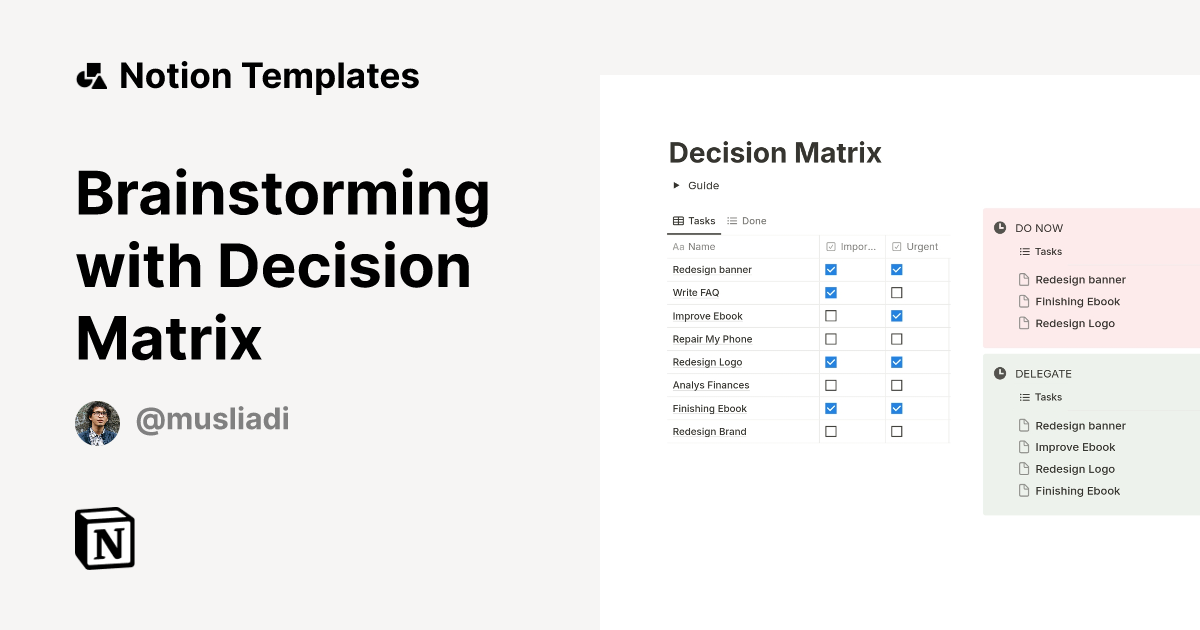This screenshot has width=1200, height=630.
Task: Uncheck Important for Redesign banner
Action: (x=830, y=269)
